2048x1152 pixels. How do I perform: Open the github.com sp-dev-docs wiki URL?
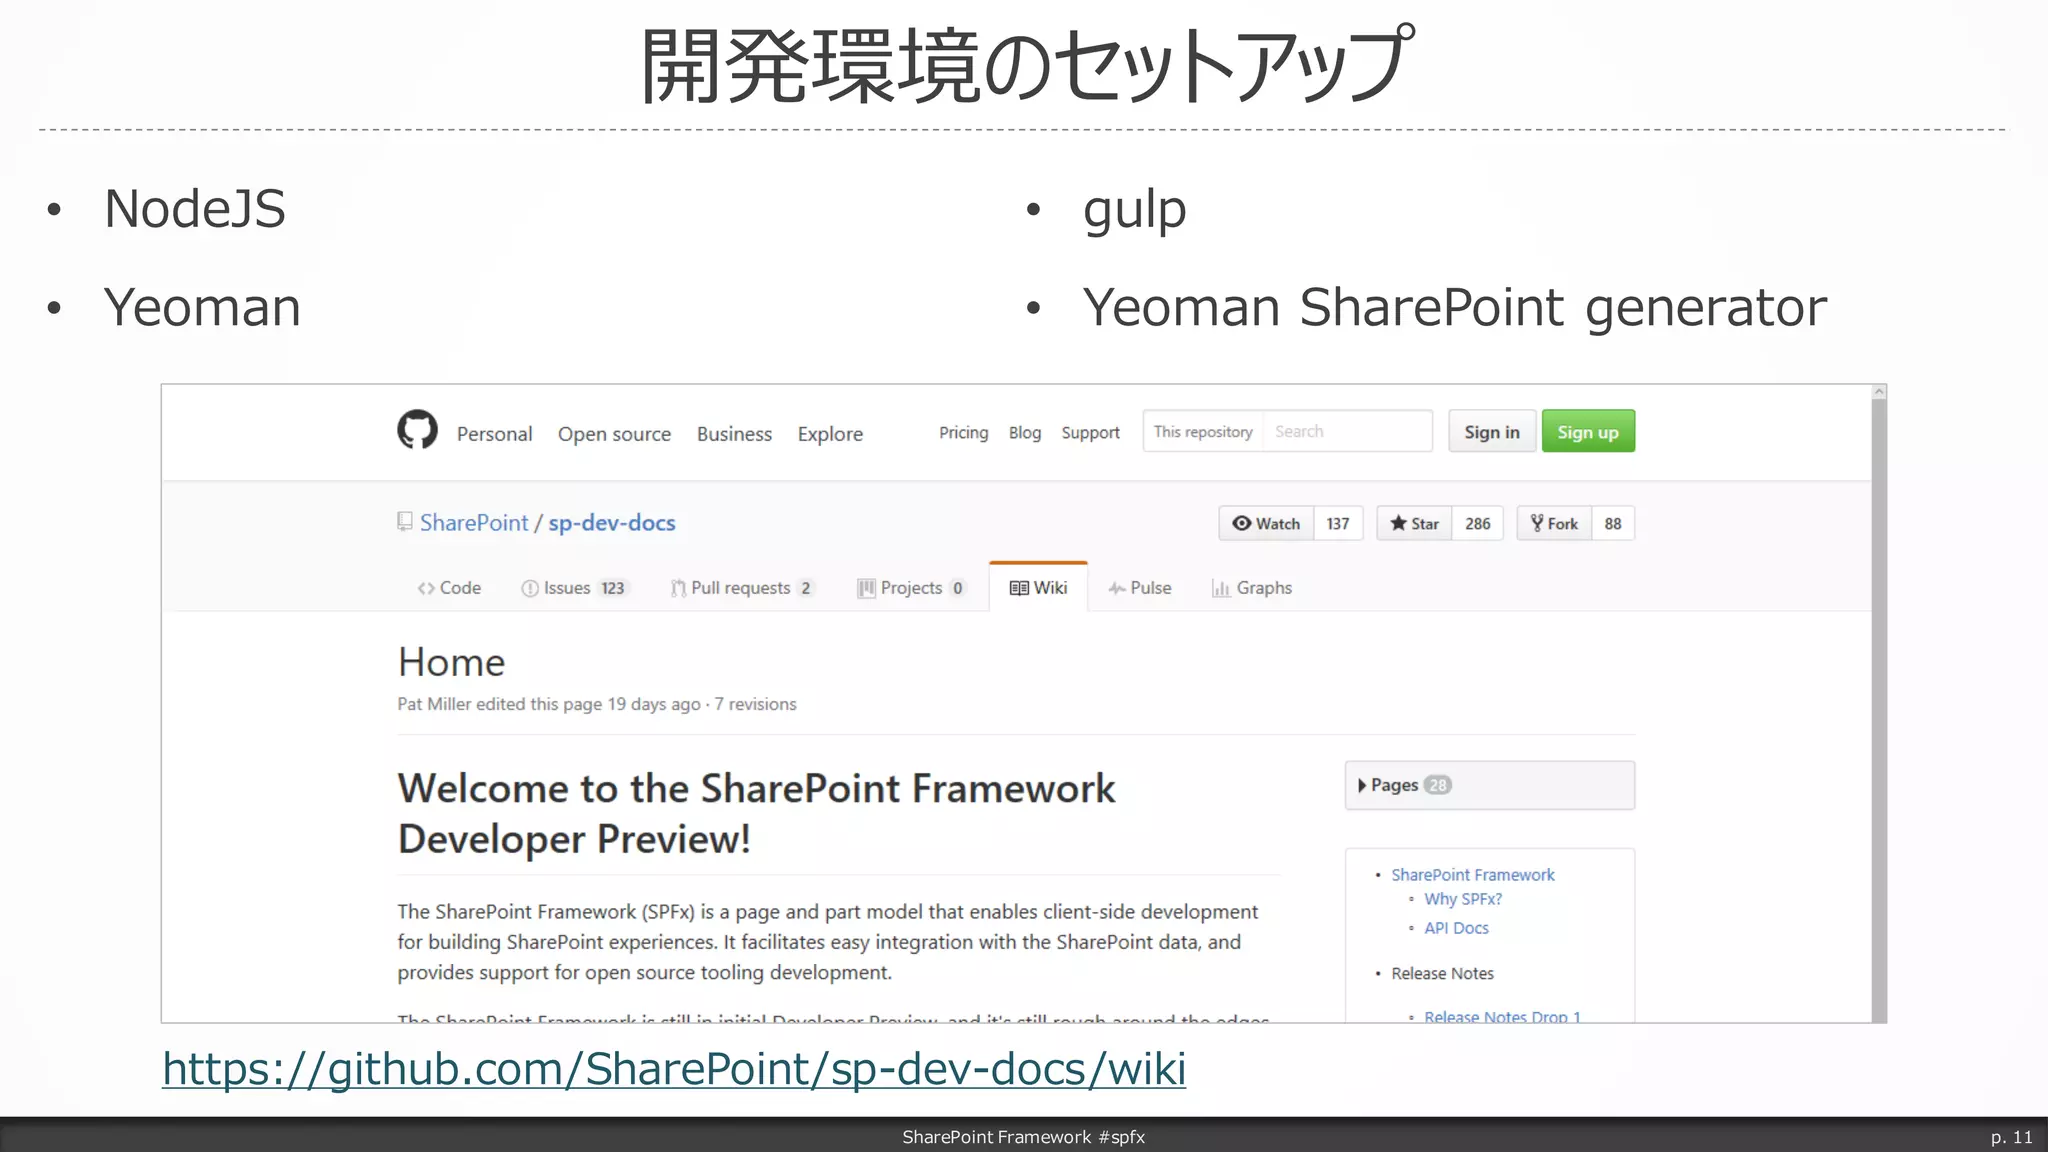click(x=674, y=1069)
